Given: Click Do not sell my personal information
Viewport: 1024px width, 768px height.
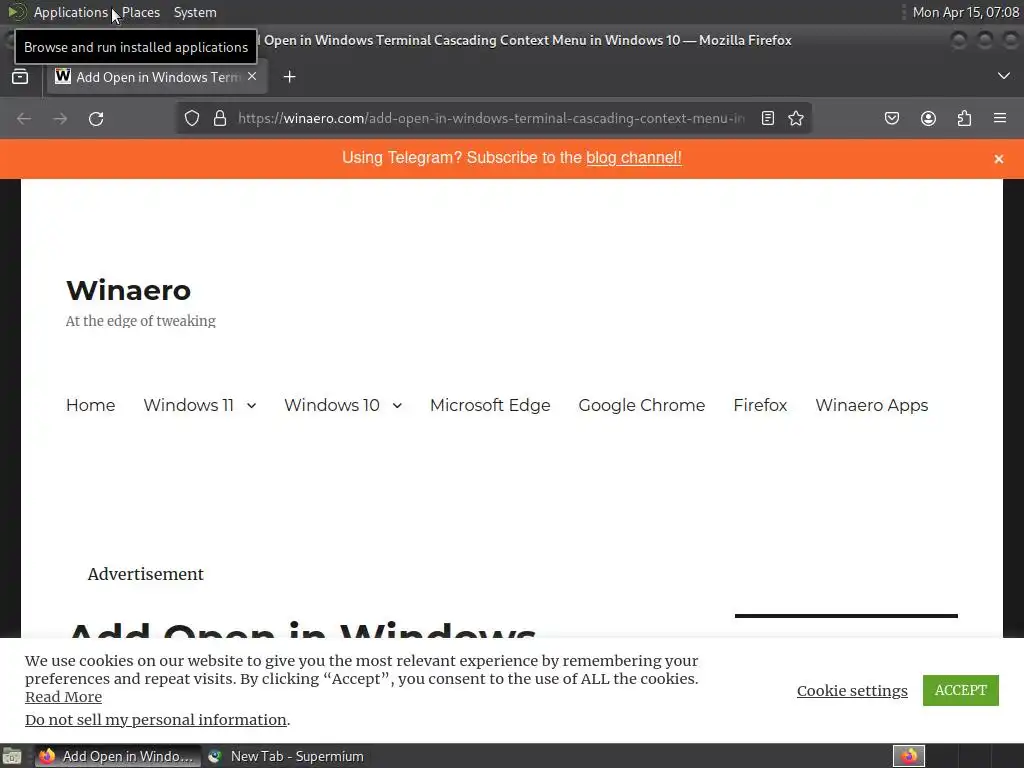Looking at the screenshot, I should tap(155, 719).
